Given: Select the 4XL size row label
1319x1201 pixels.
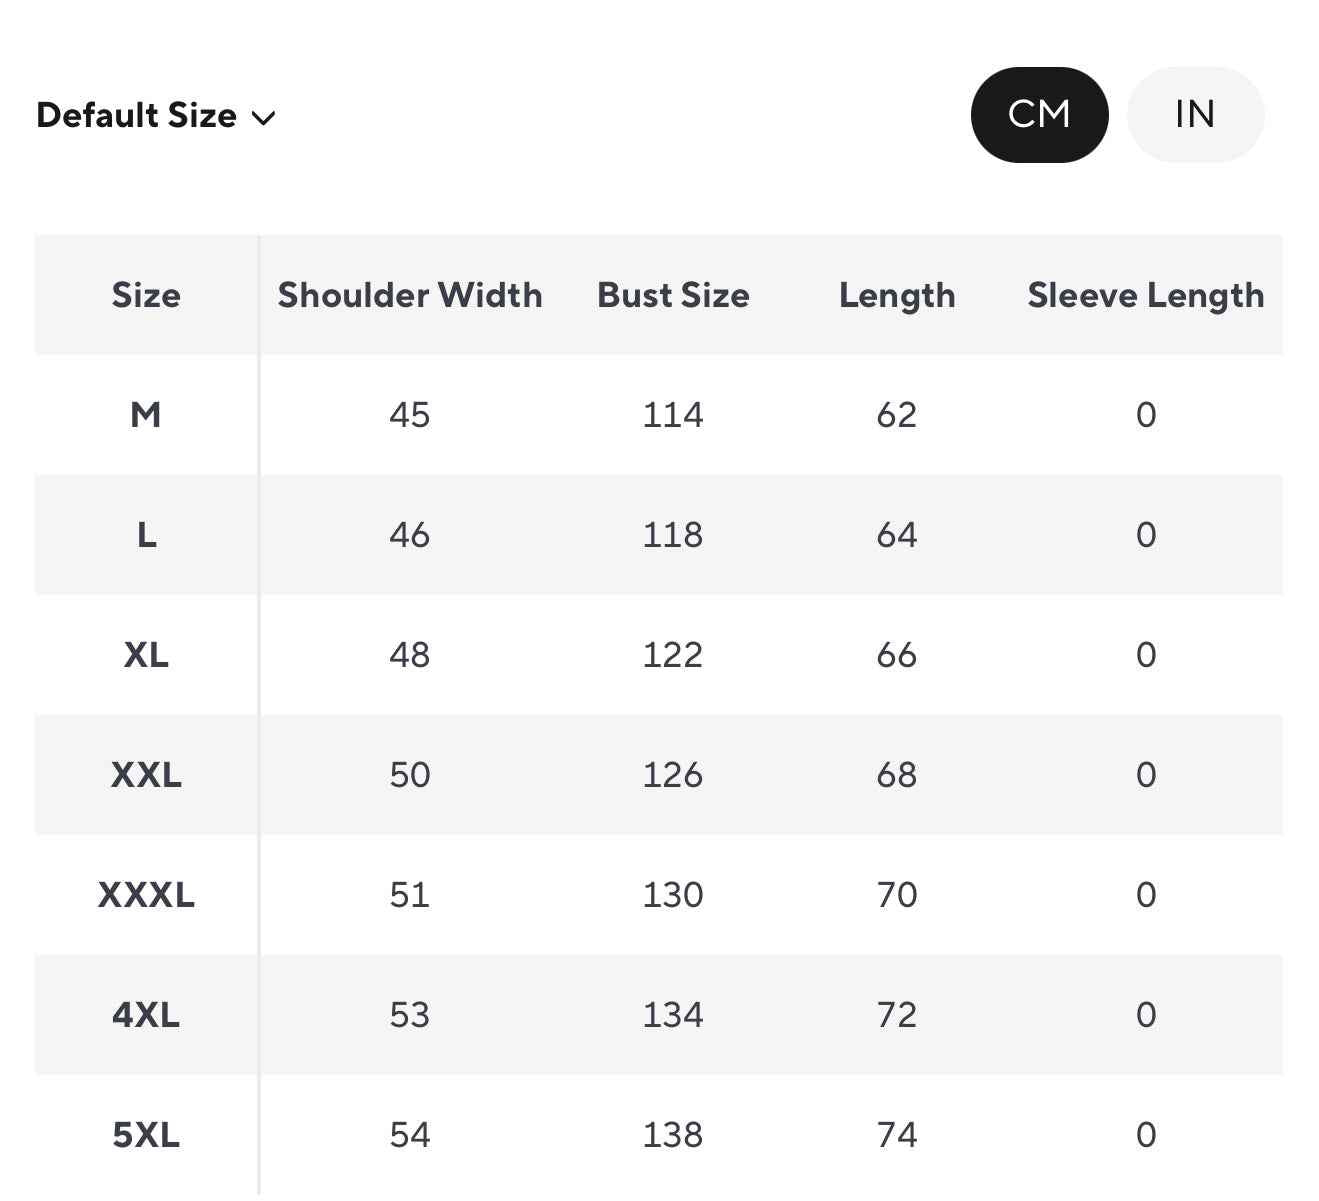Looking at the screenshot, I should pyautogui.click(x=146, y=1015).
